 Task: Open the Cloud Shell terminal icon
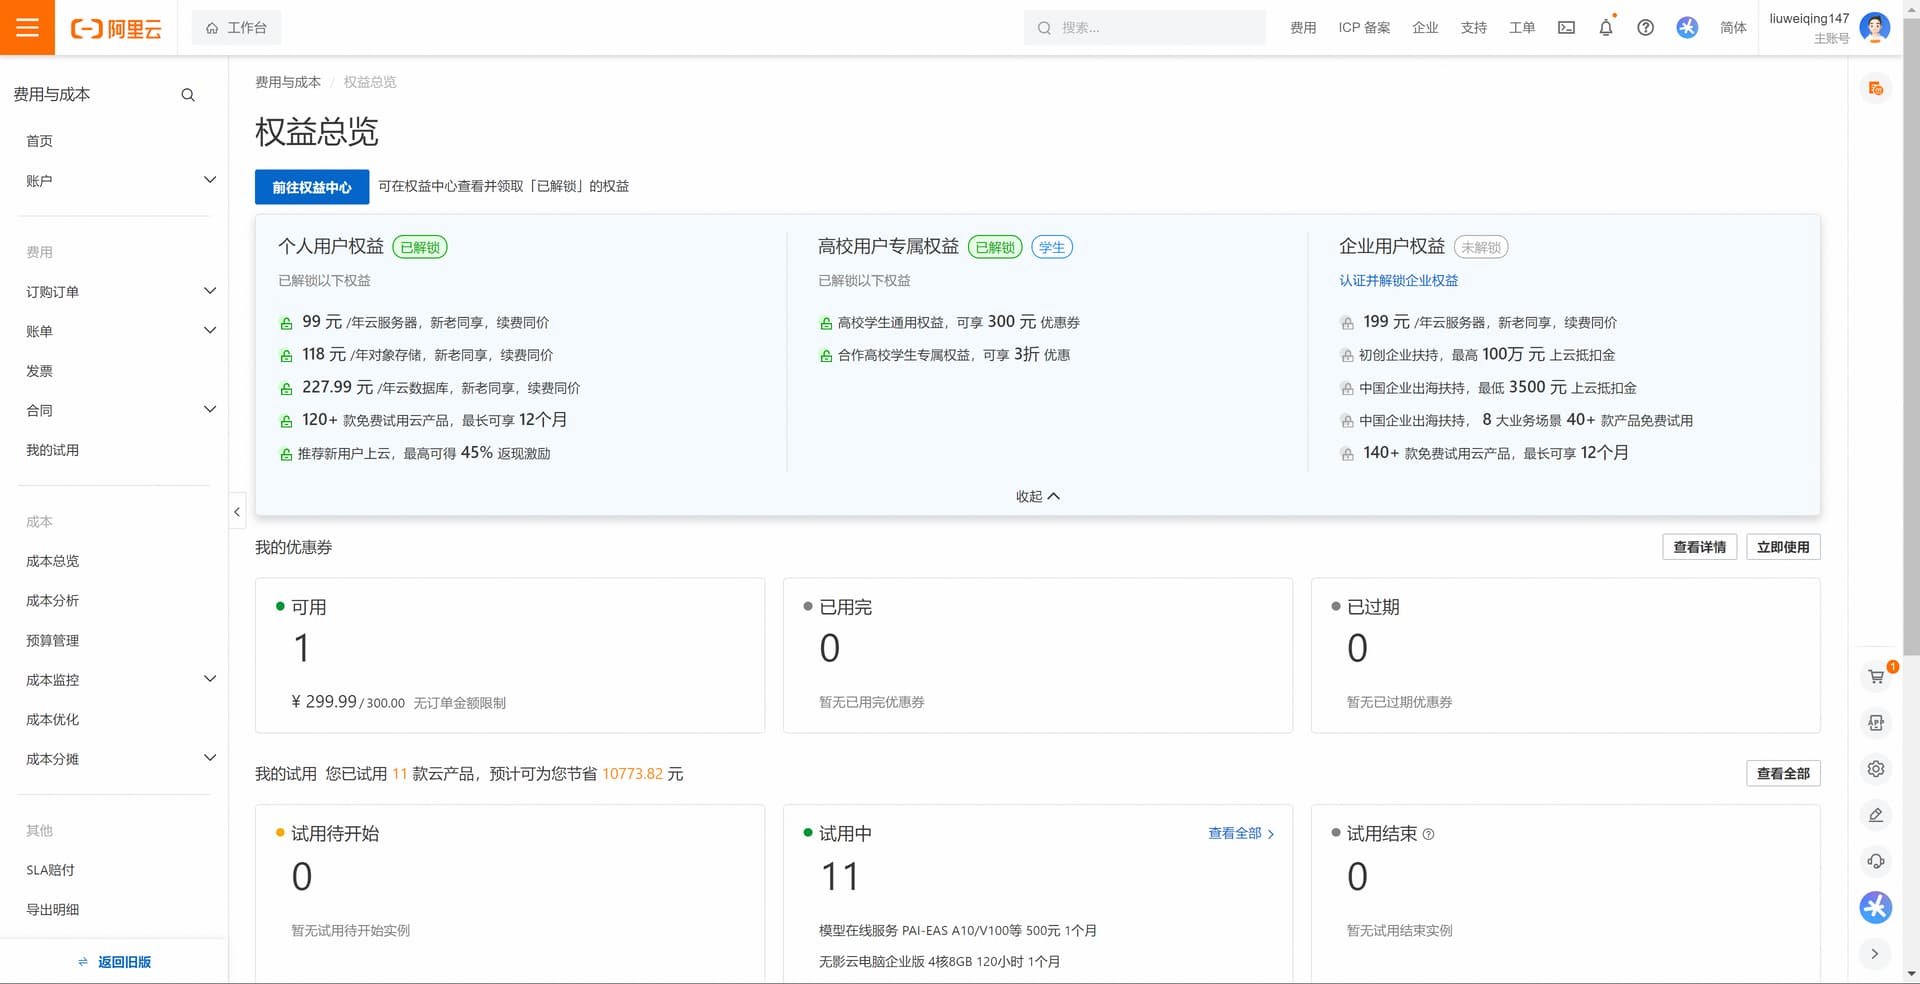coord(1566,28)
